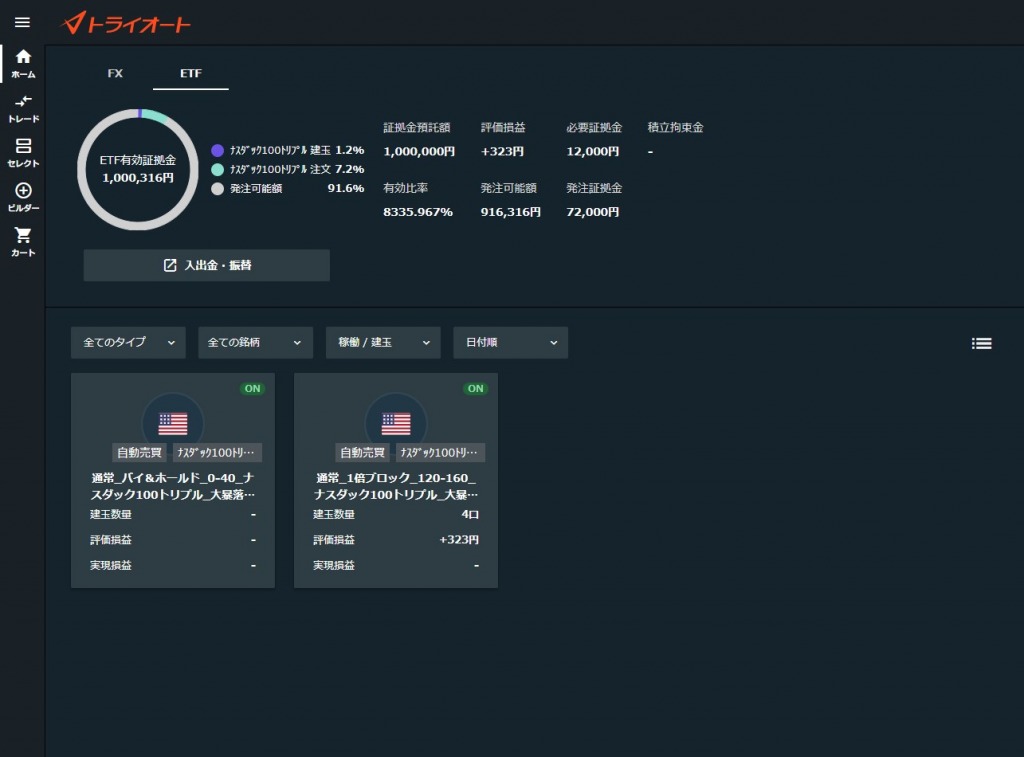Expand the 全てのタイプ dropdown

coord(128,342)
